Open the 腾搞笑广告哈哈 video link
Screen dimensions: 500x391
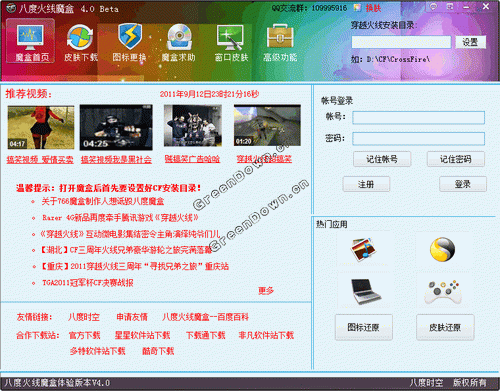pyautogui.click(x=192, y=159)
